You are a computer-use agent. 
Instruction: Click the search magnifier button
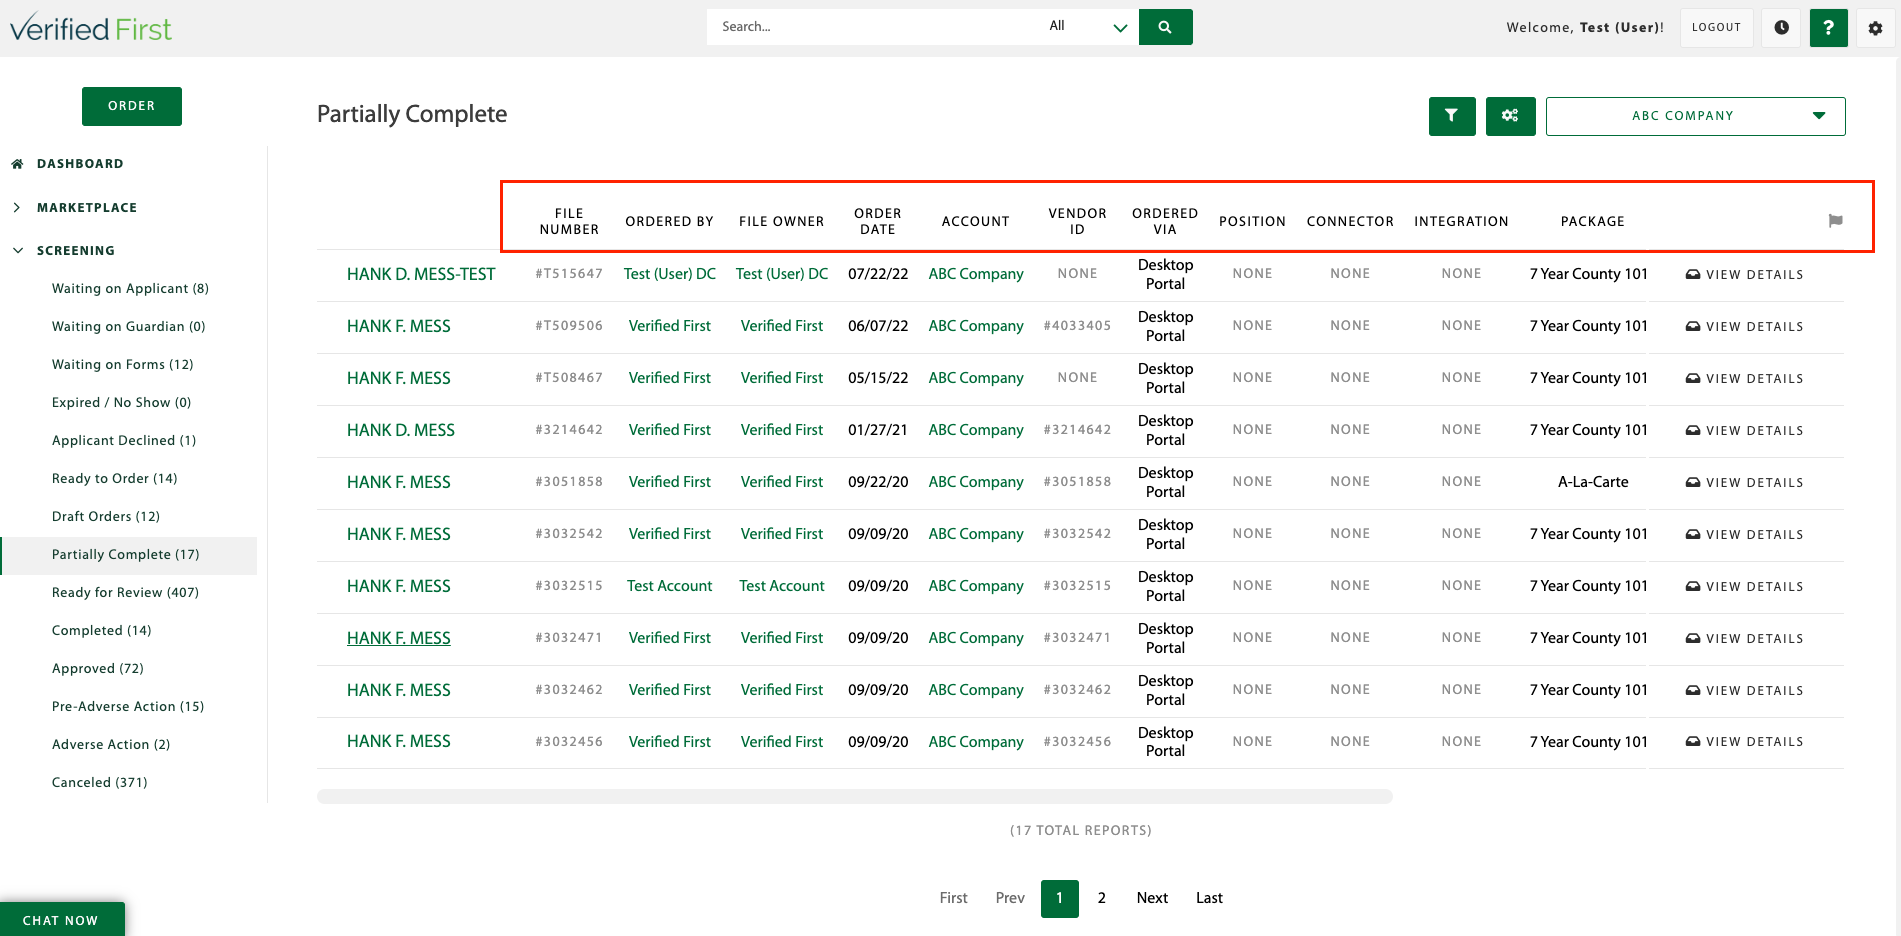point(1165,27)
